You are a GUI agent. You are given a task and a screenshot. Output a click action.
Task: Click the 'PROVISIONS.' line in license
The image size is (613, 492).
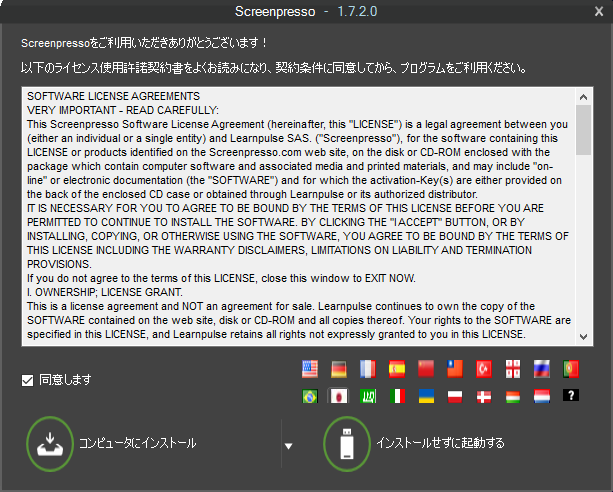pyautogui.click(x=59, y=264)
